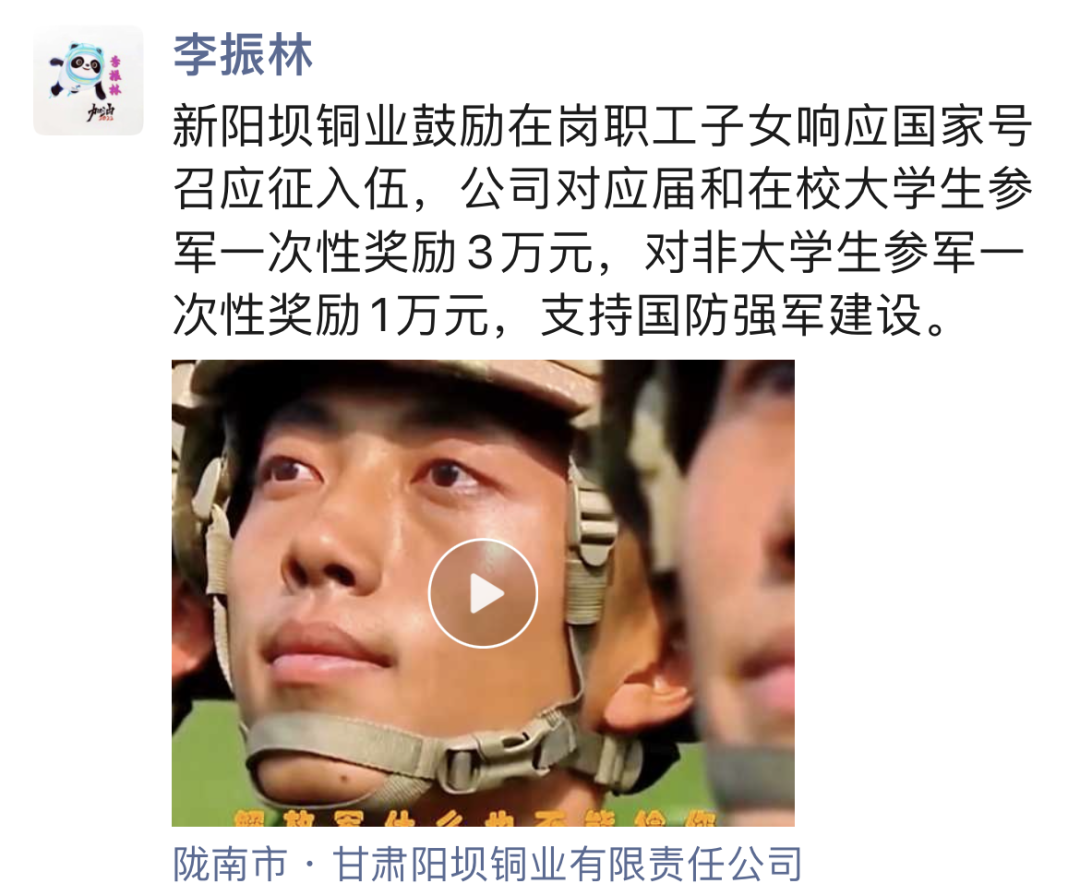Open location link 甘肃阳坝铜业有限责任公司
The height and width of the screenshot is (886, 1080).
tap(568, 863)
